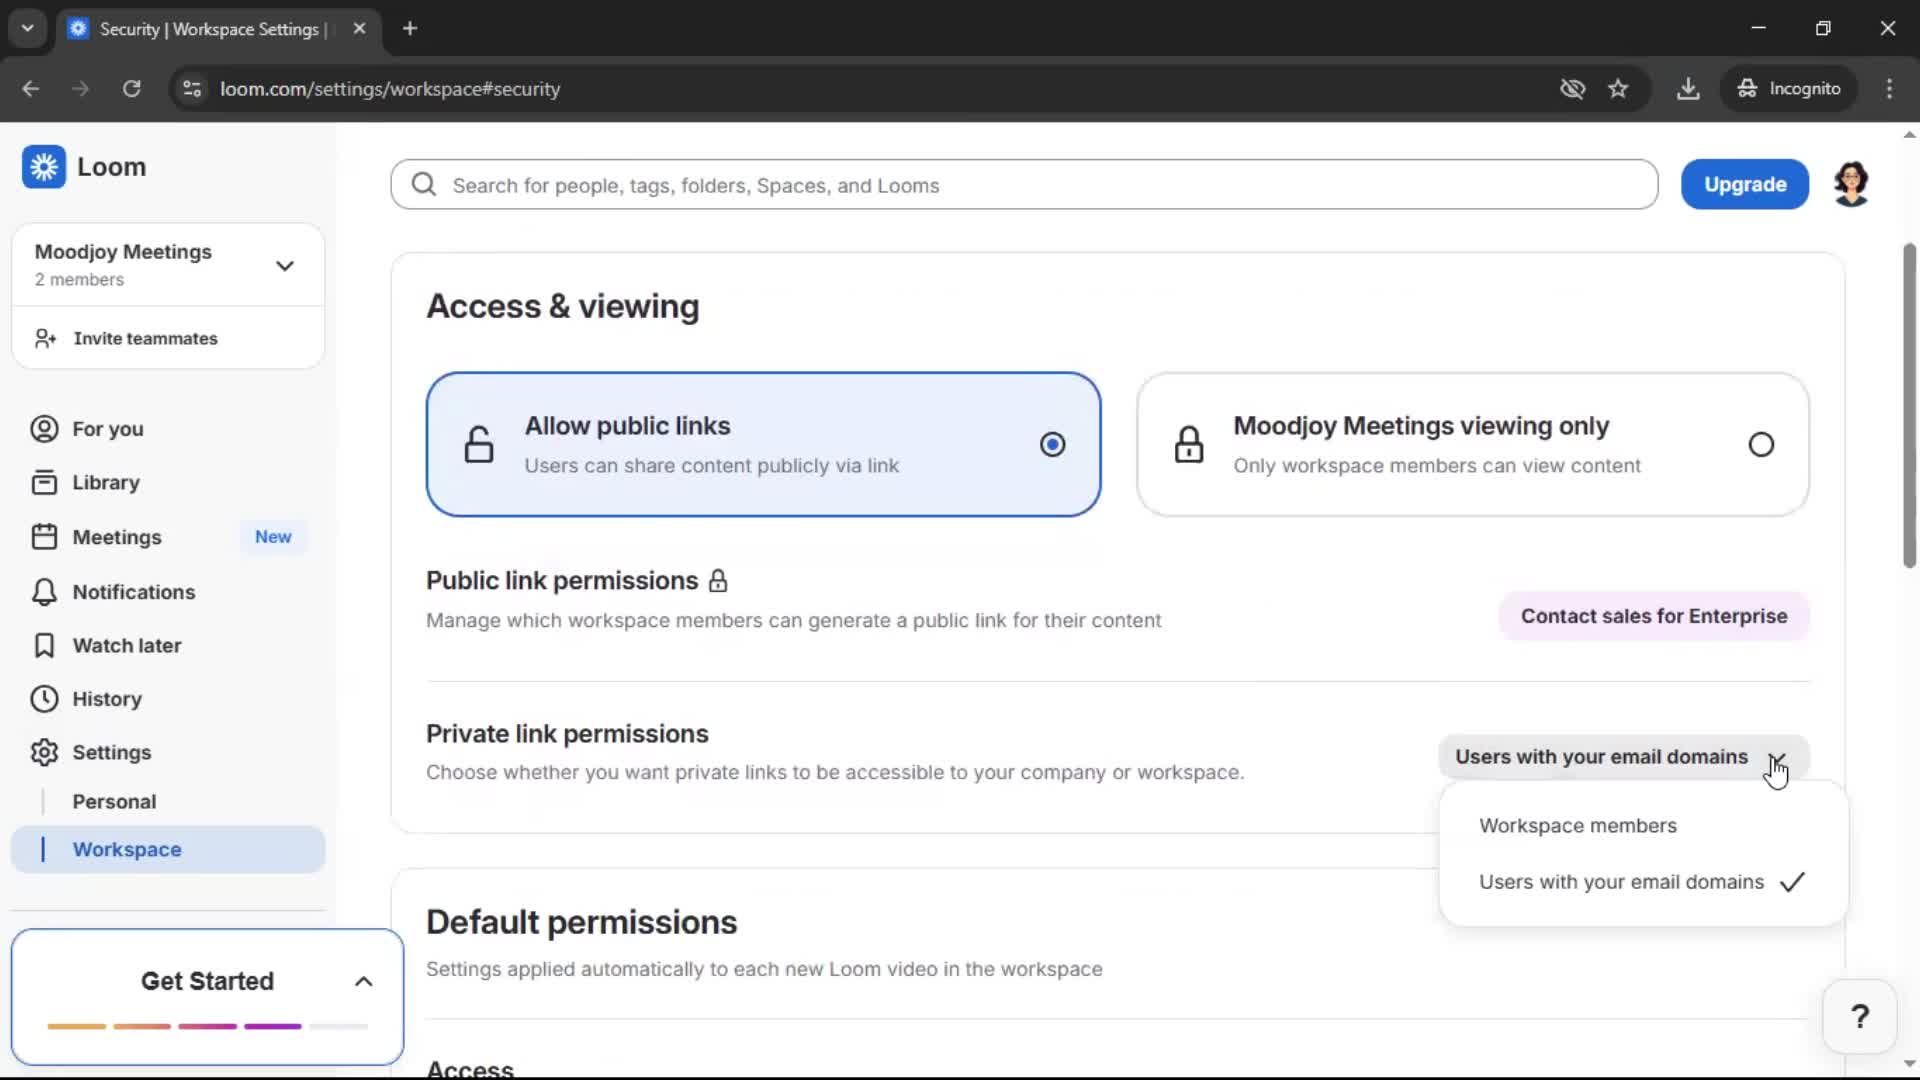This screenshot has width=1920, height=1080.
Task: Open the Loom home via the logo icon
Action: (x=44, y=167)
